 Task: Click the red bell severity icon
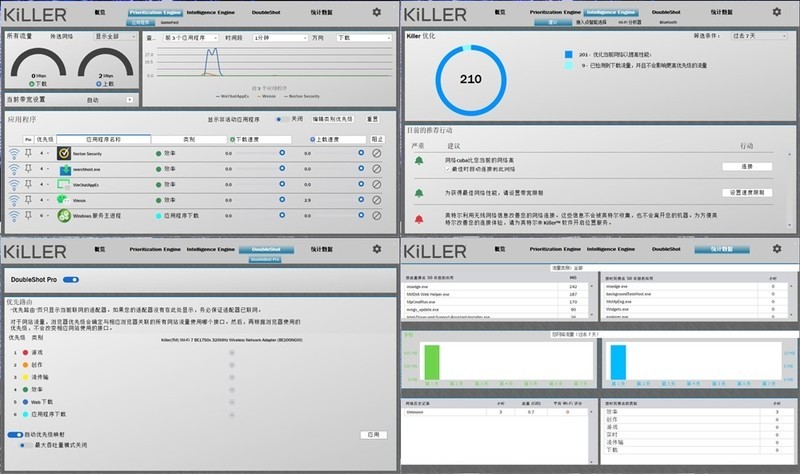tap(419, 219)
